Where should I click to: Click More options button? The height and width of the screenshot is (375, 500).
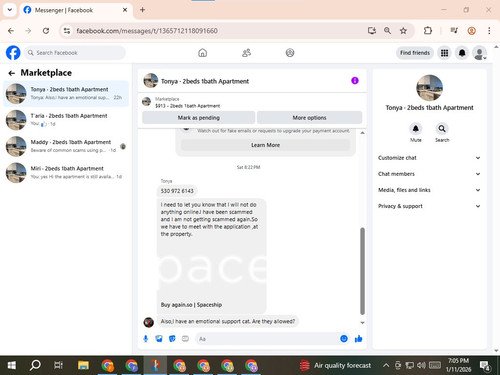click(x=309, y=118)
